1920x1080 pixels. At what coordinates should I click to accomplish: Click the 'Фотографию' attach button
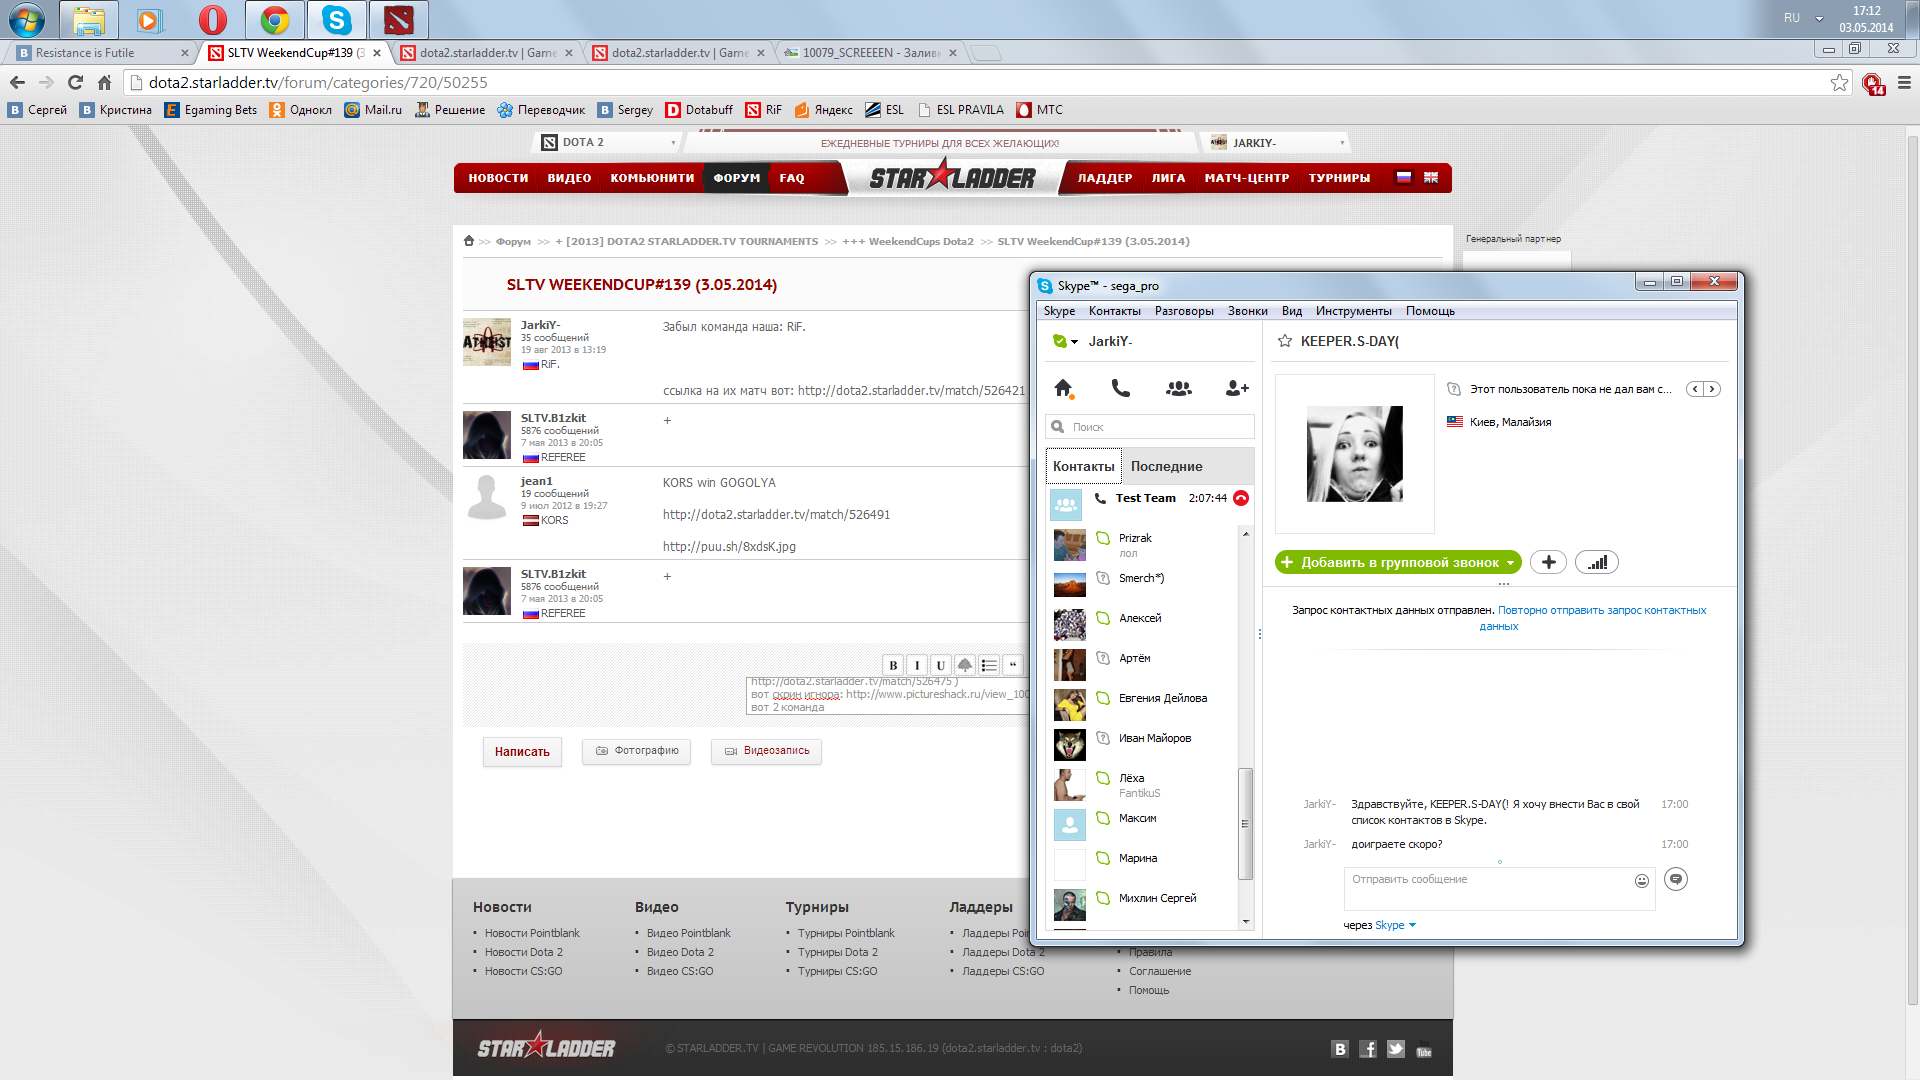(x=636, y=751)
